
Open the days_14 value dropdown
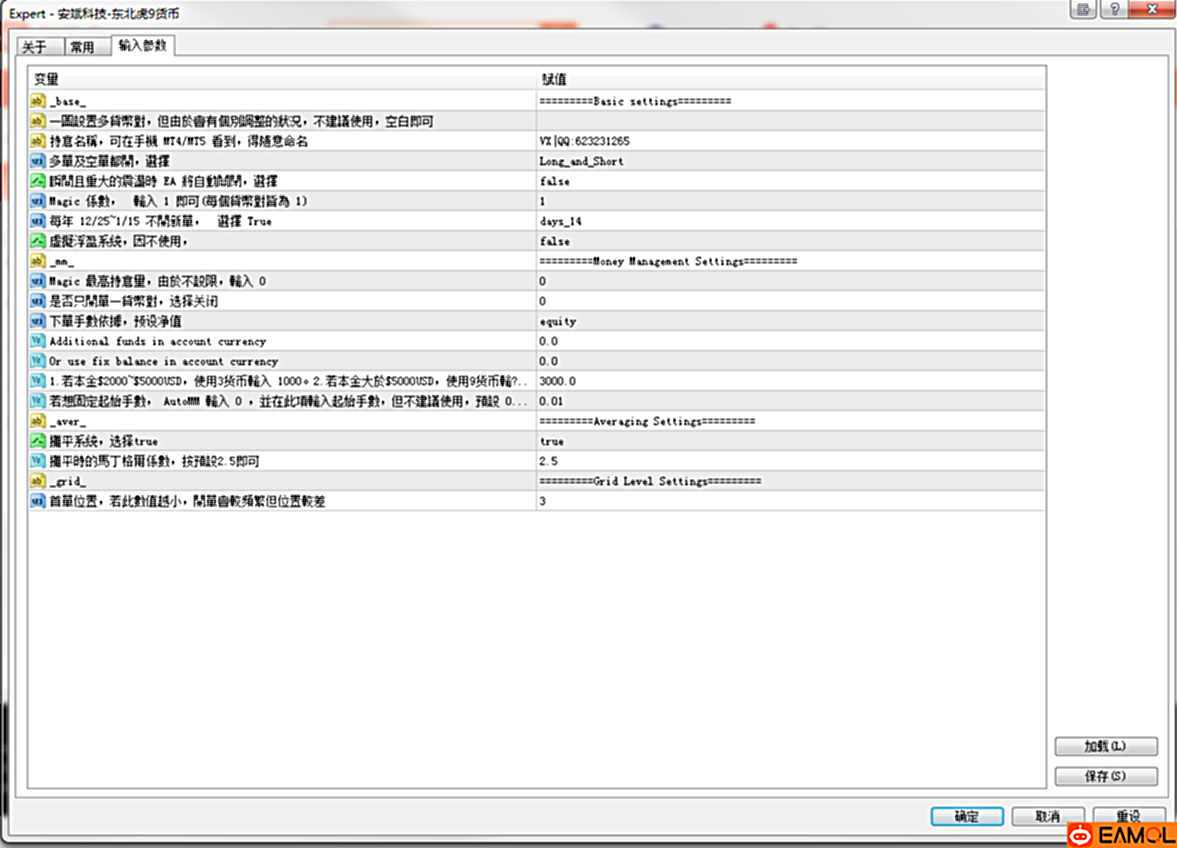point(561,221)
